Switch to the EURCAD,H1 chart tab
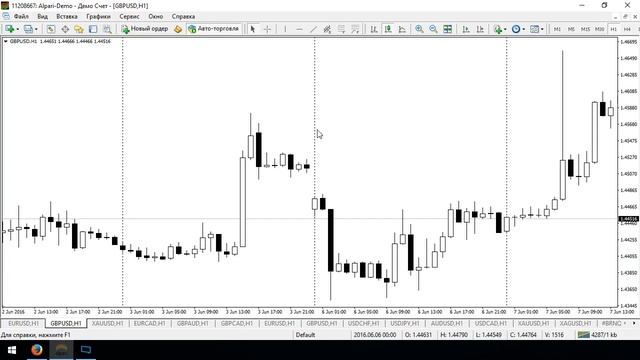 pos(149,323)
